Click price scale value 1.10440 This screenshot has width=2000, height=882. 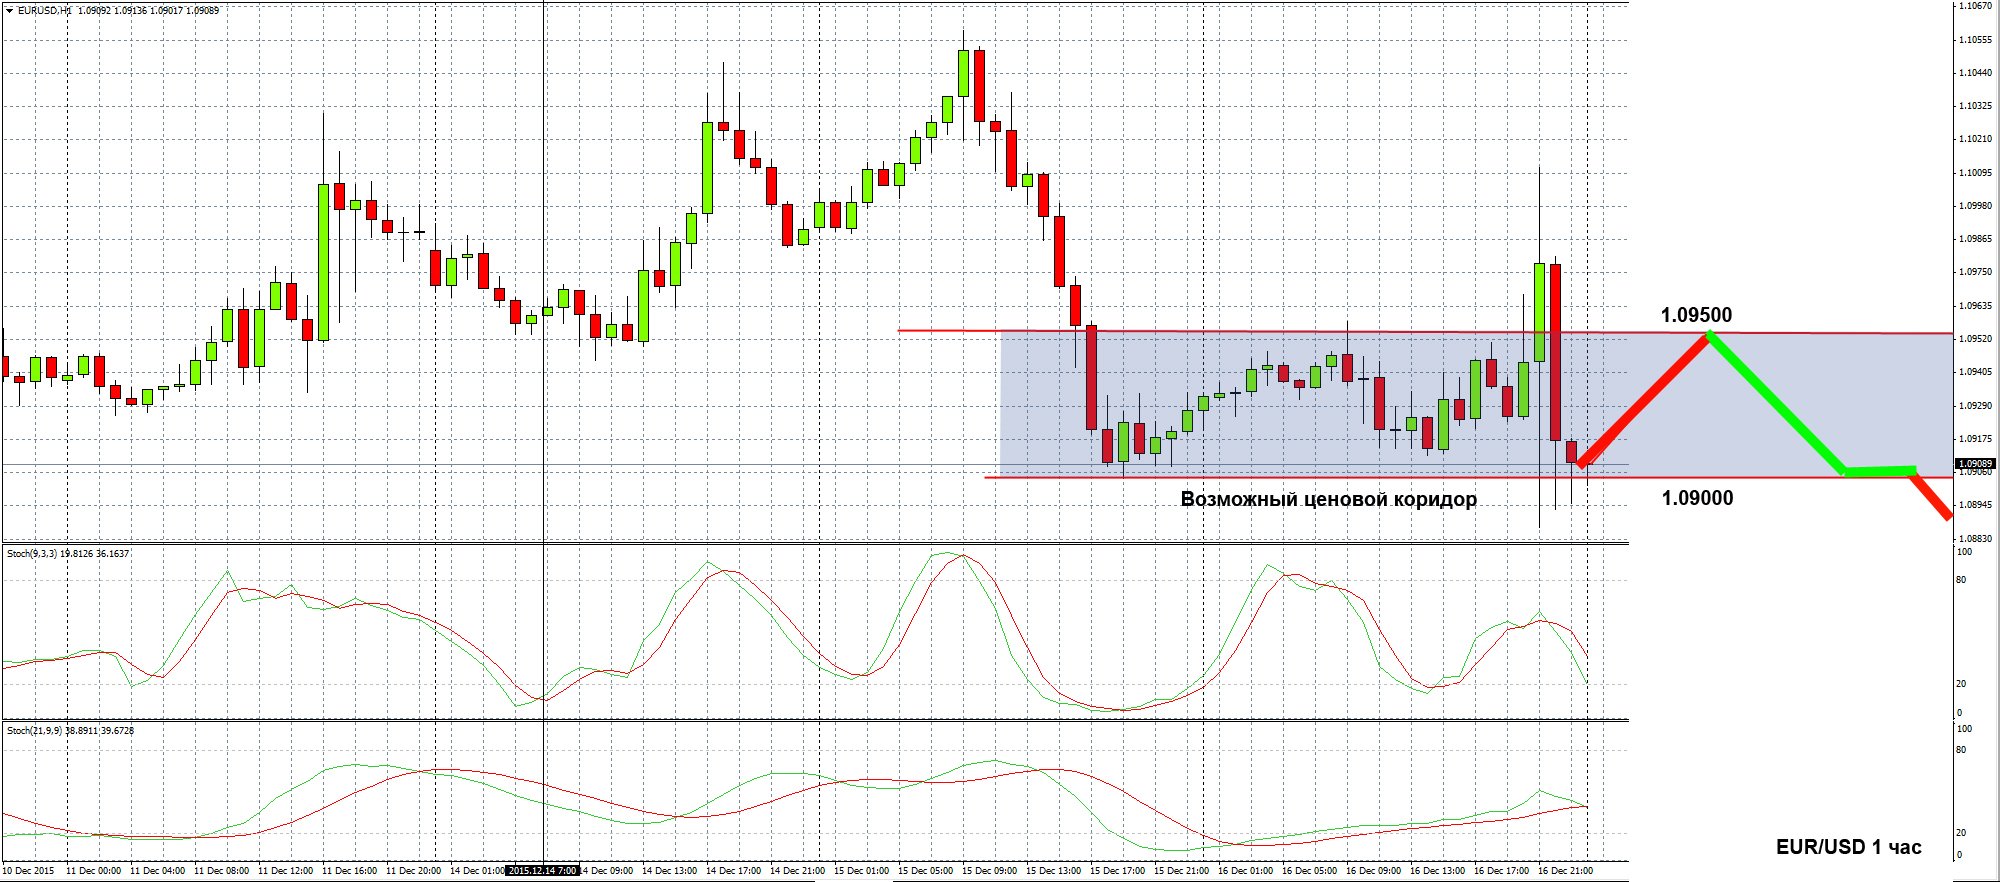coord(1975,73)
